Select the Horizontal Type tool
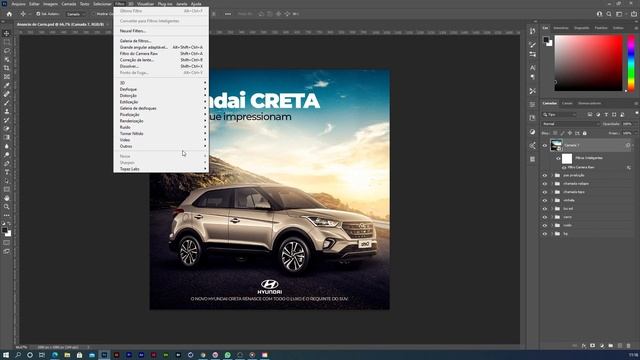640x360 pixels. pyautogui.click(x=7, y=172)
